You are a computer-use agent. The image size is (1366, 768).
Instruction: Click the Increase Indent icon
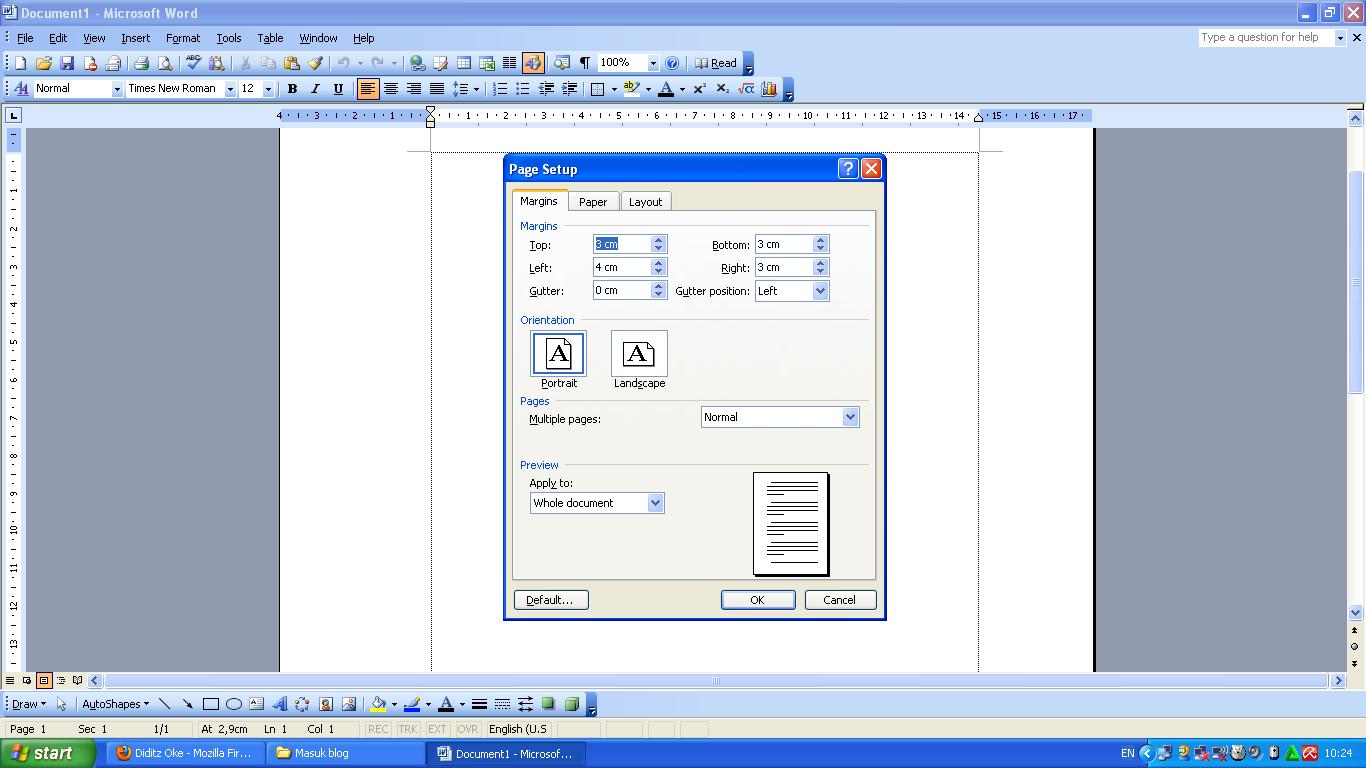[x=569, y=89]
